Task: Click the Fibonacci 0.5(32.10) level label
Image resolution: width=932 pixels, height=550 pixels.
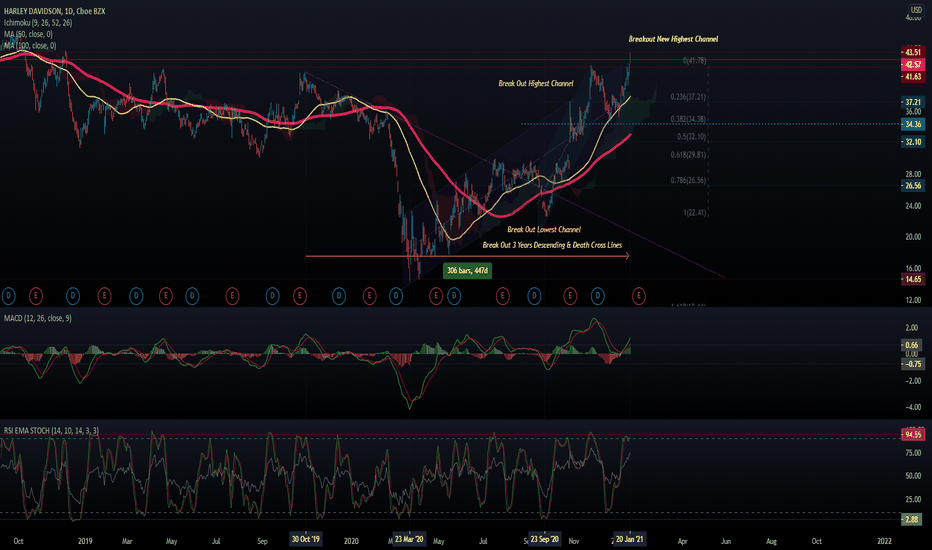Action: click(691, 136)
